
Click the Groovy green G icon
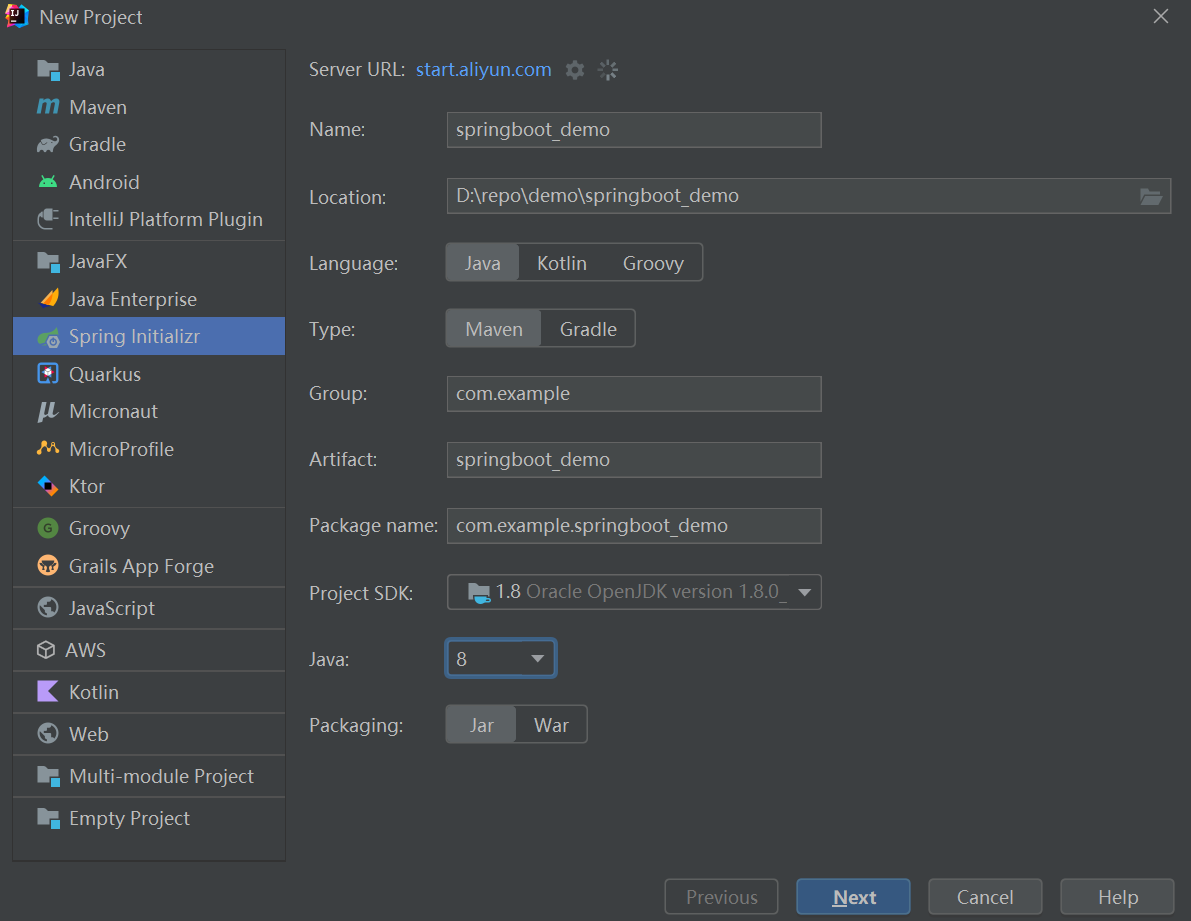48,528
